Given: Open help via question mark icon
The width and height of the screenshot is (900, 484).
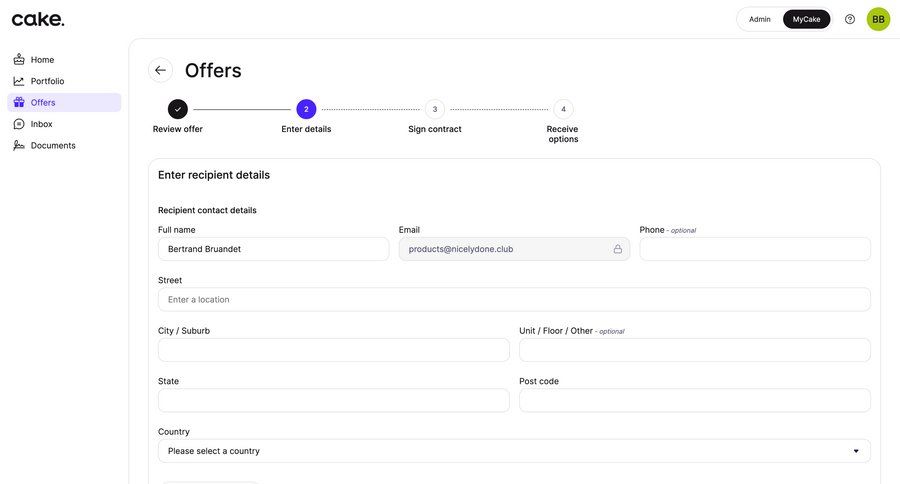Looking at the screenshot, I should point(850,19).
